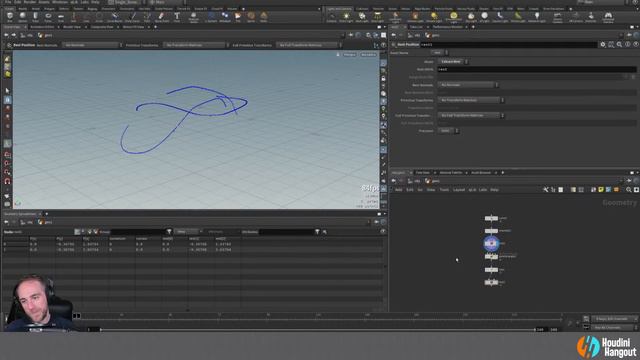Screen dimensions: 640x360
Task: Select the highlighted node in network editor
Action: (491, 244)
